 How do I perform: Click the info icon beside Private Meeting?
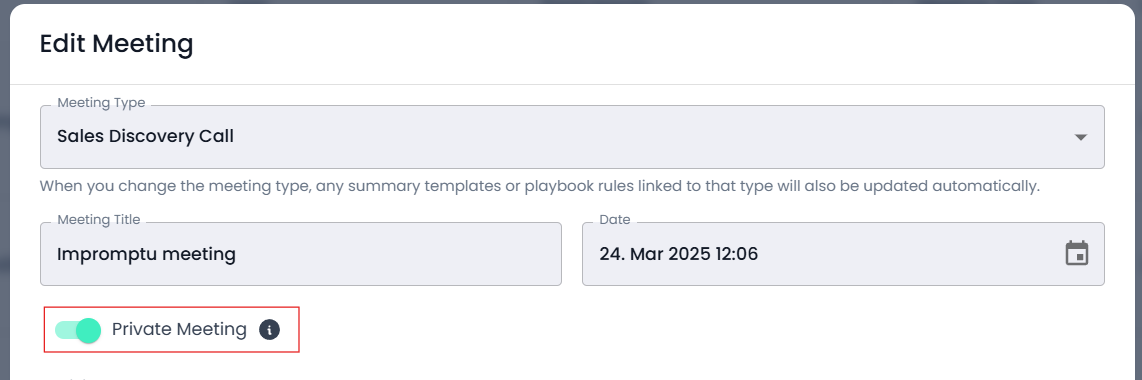coord(269,330)
